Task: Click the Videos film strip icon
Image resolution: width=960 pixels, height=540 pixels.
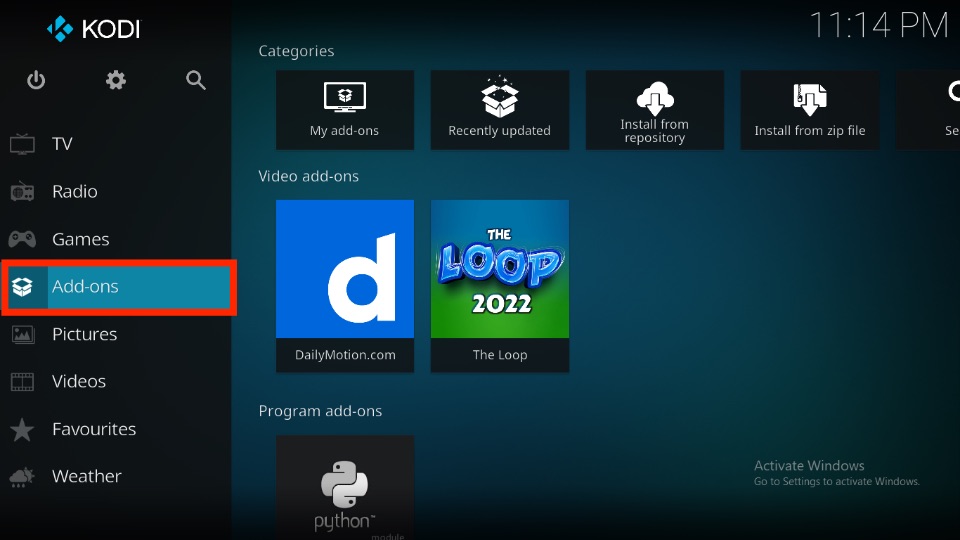Action: (x=23, y=381)
